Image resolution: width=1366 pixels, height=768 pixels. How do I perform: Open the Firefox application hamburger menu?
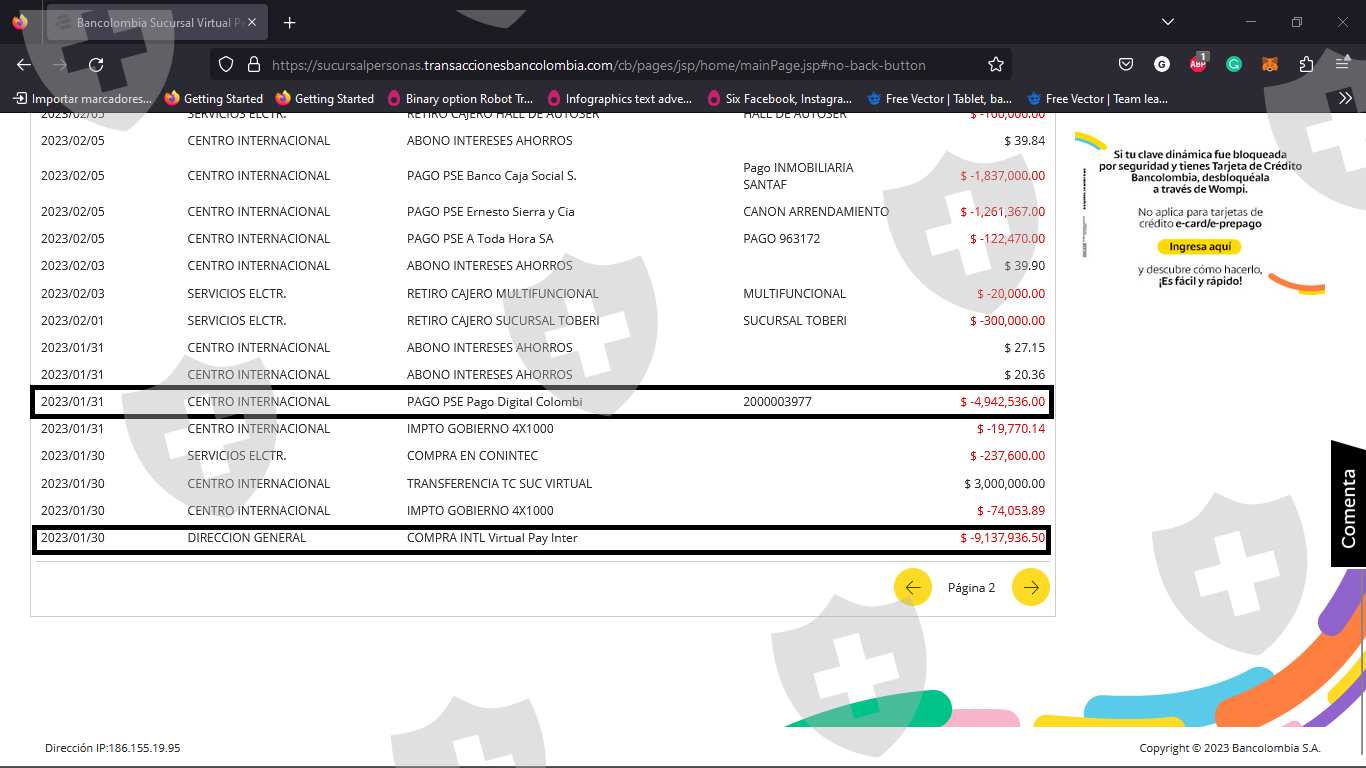[1342, 65]
